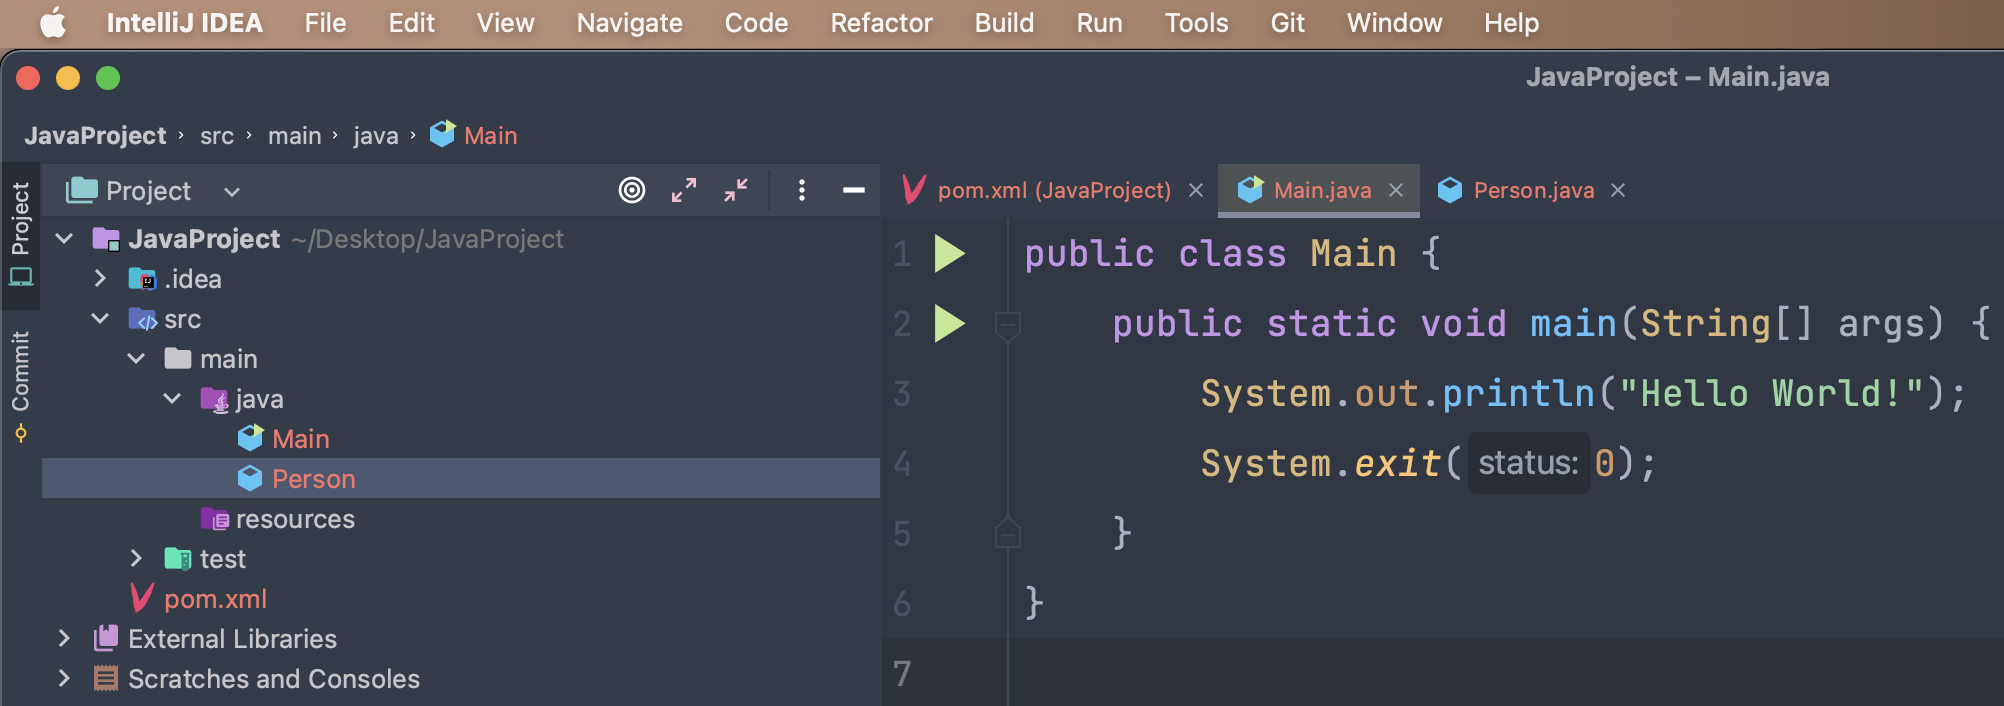Close the Main.java editor tab
The width and height of the screenshot is (2004, 706).
1396,190
